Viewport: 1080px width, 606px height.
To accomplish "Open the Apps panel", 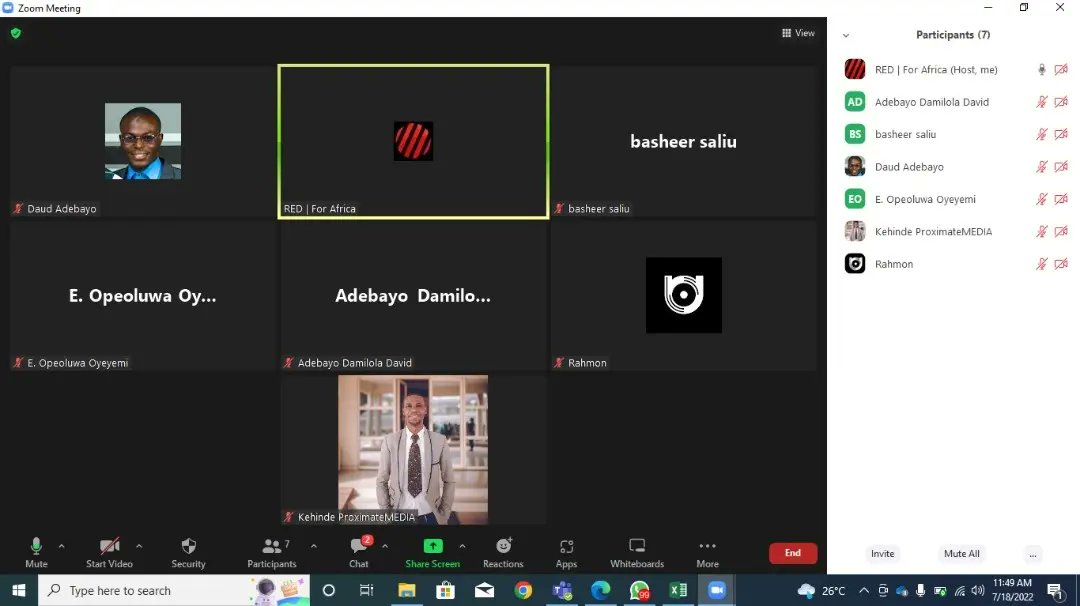I will point(566,553).
